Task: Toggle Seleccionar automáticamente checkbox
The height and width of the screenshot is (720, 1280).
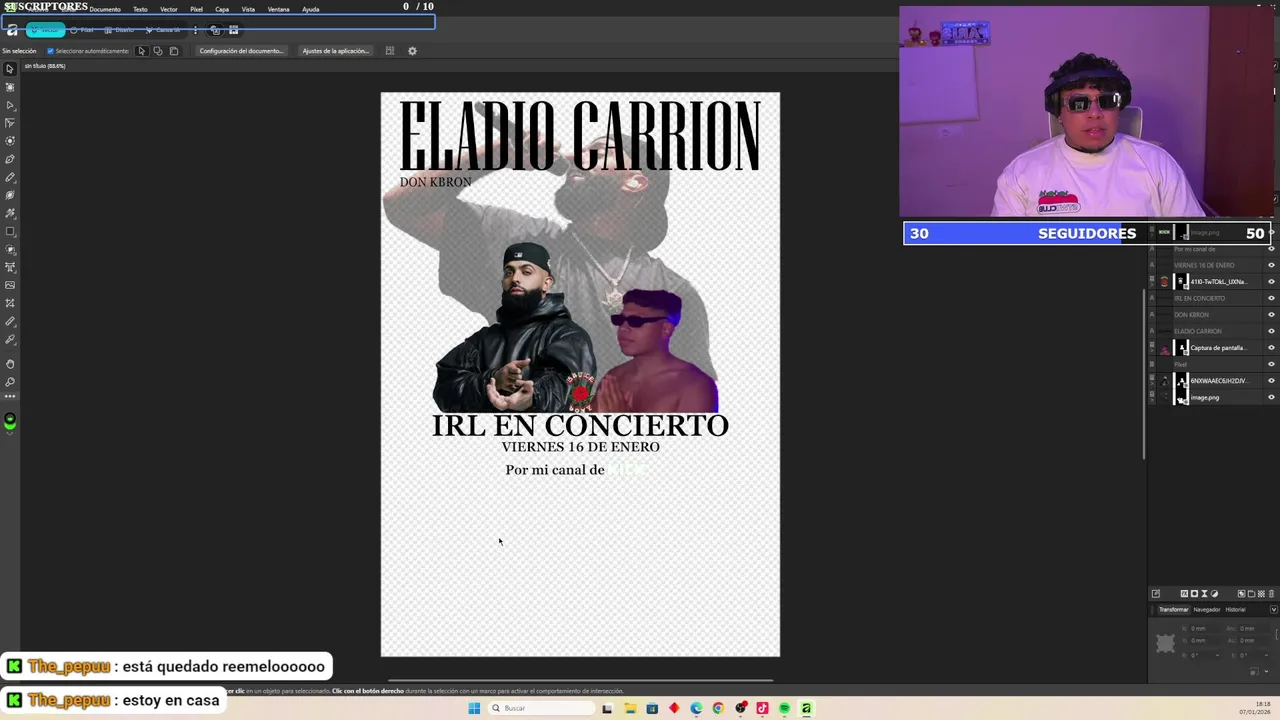Action: coord(50,51)
